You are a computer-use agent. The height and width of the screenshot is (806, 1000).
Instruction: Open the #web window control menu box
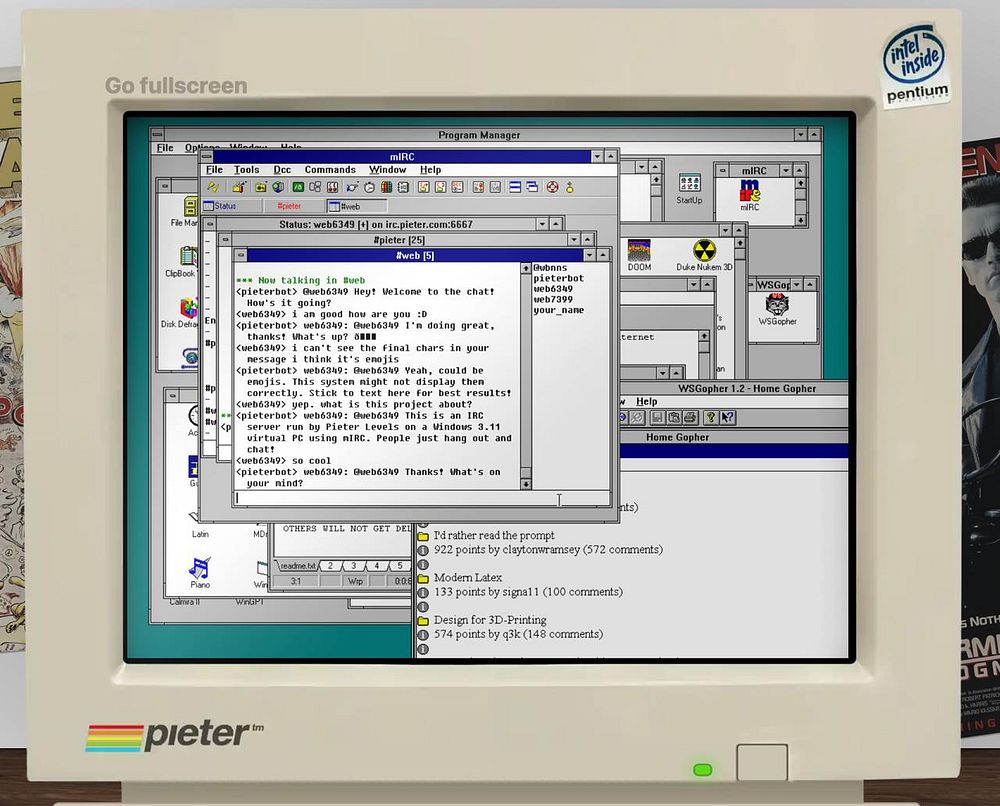[241, 255]
